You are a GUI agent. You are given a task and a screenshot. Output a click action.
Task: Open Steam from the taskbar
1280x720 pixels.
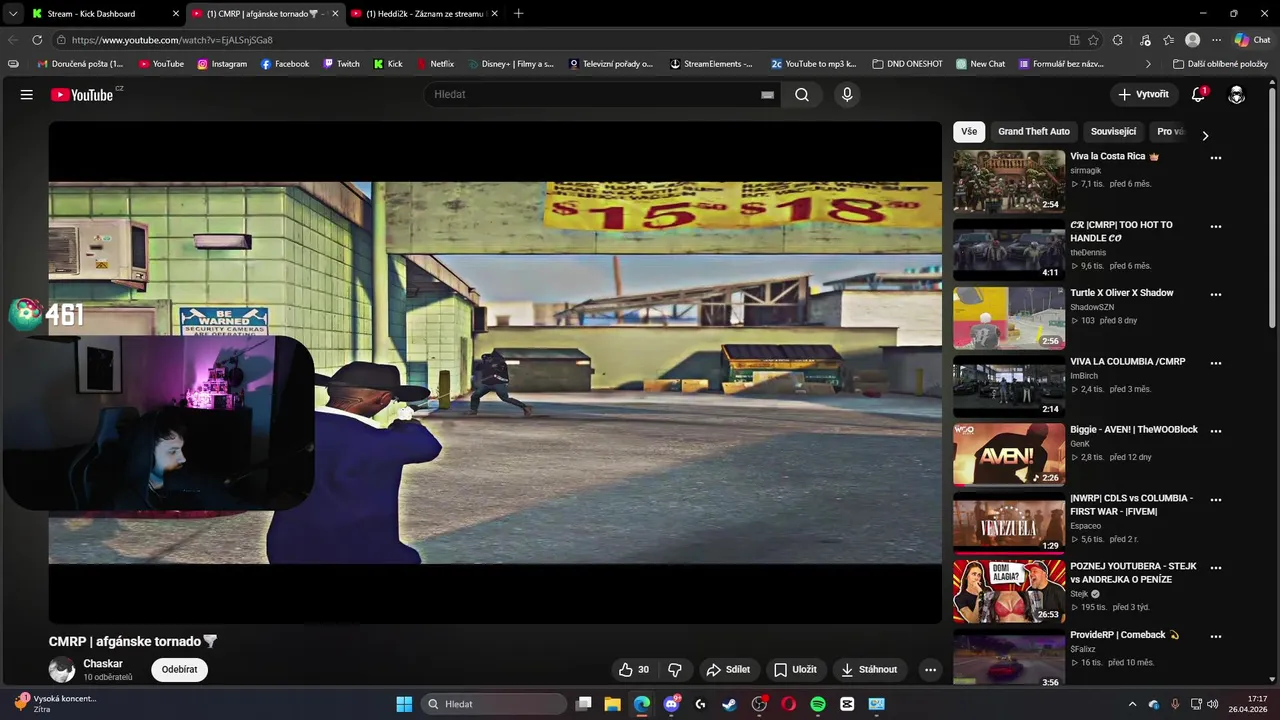[x=729, y=704]
